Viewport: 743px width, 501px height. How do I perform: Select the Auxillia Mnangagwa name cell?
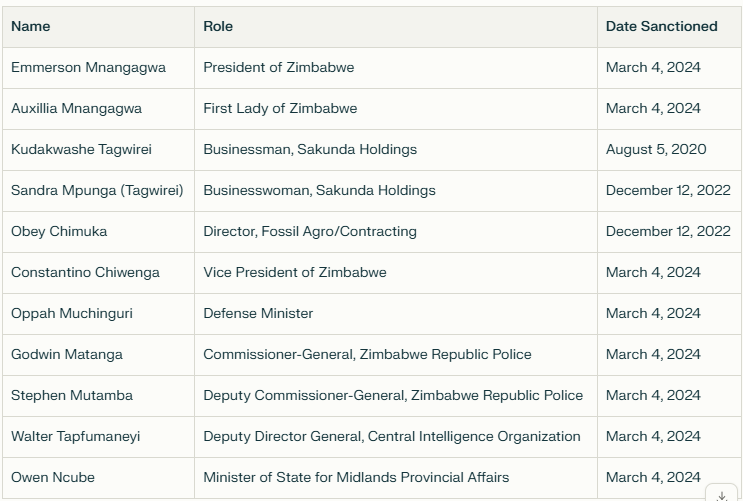(x=76, y=108)
